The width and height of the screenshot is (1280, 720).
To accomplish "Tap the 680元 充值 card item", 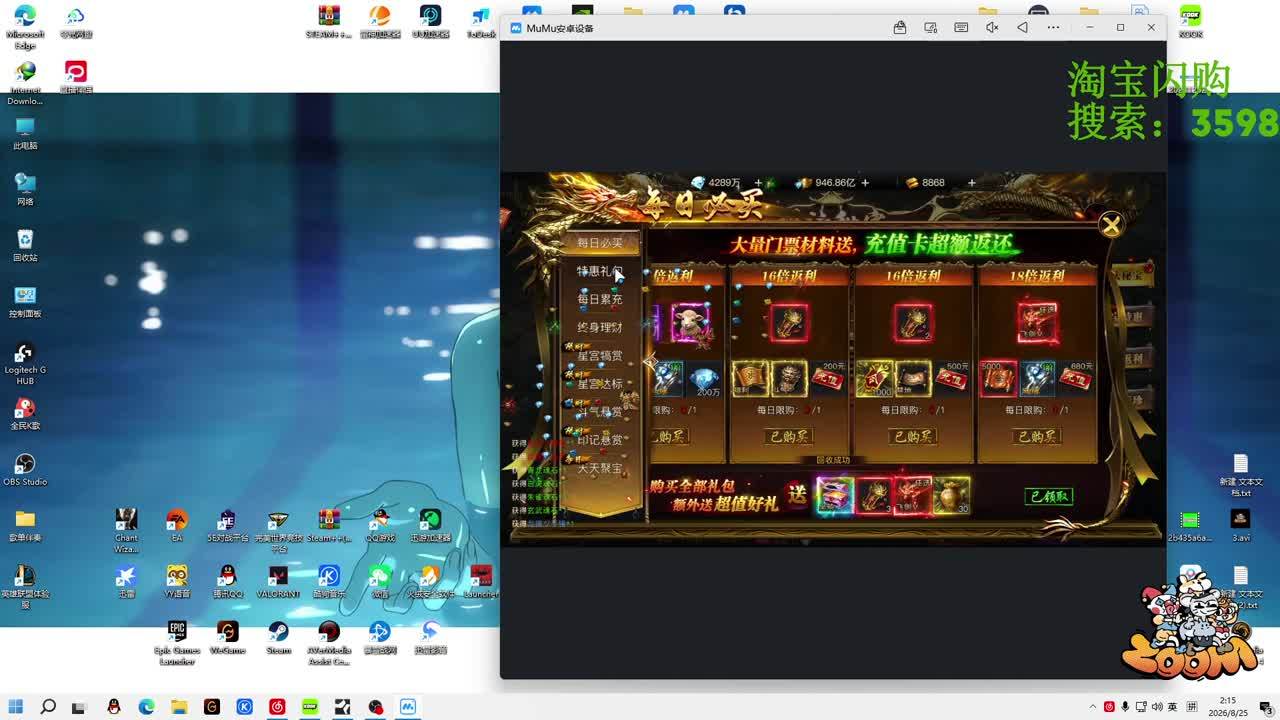I will coord(1077,379).
